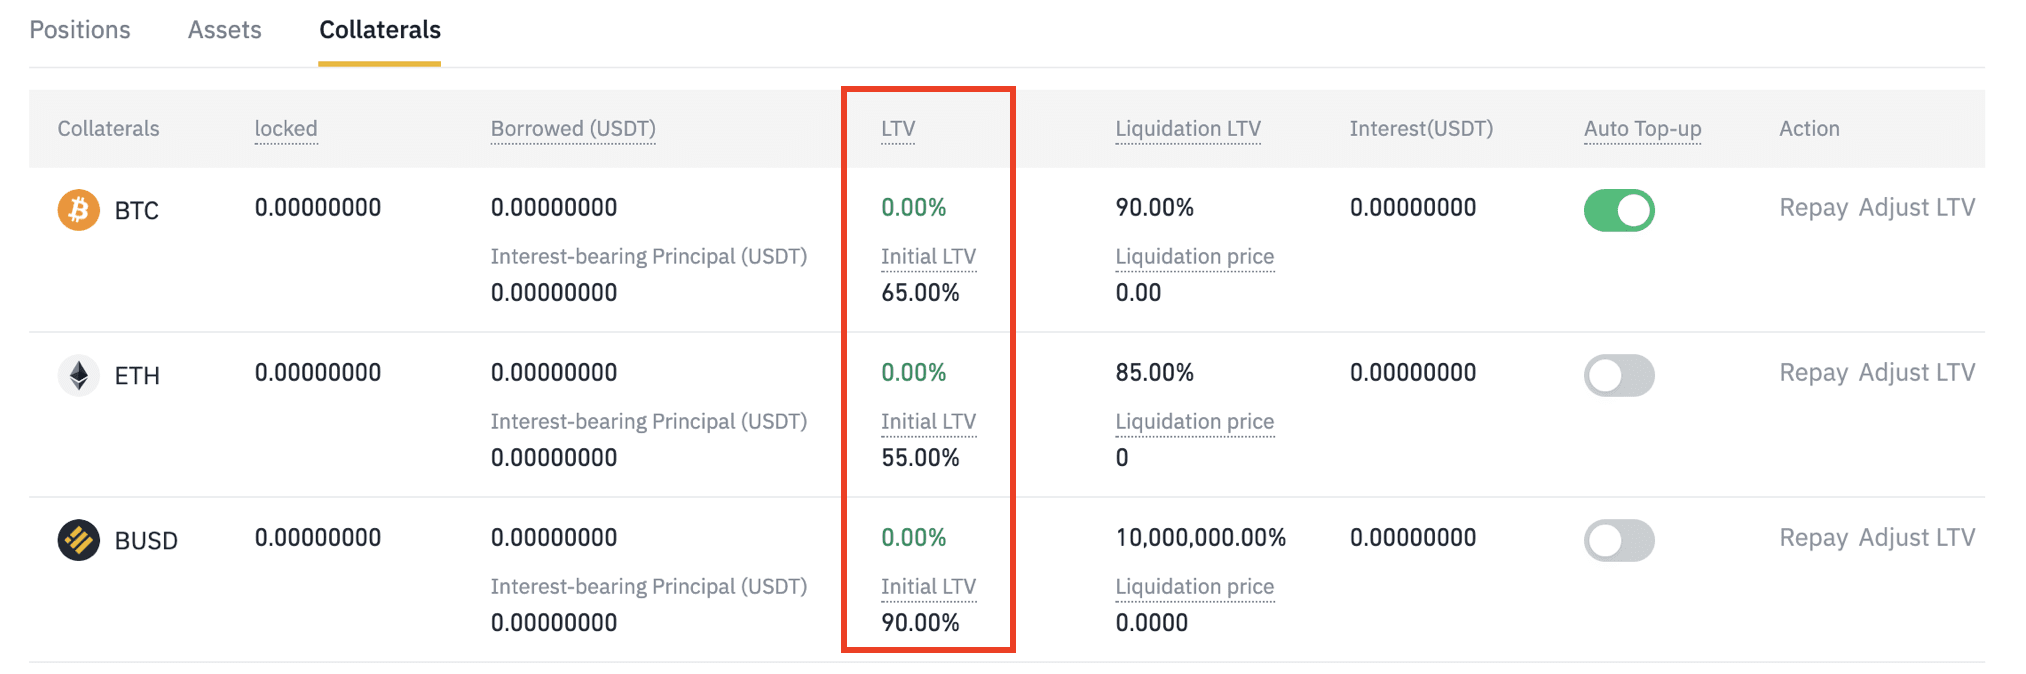The height and width of the screenshot is (674, 2026).
Task: Enable Auto Top-up for BUSD
Action: [x=1619, y=540]
